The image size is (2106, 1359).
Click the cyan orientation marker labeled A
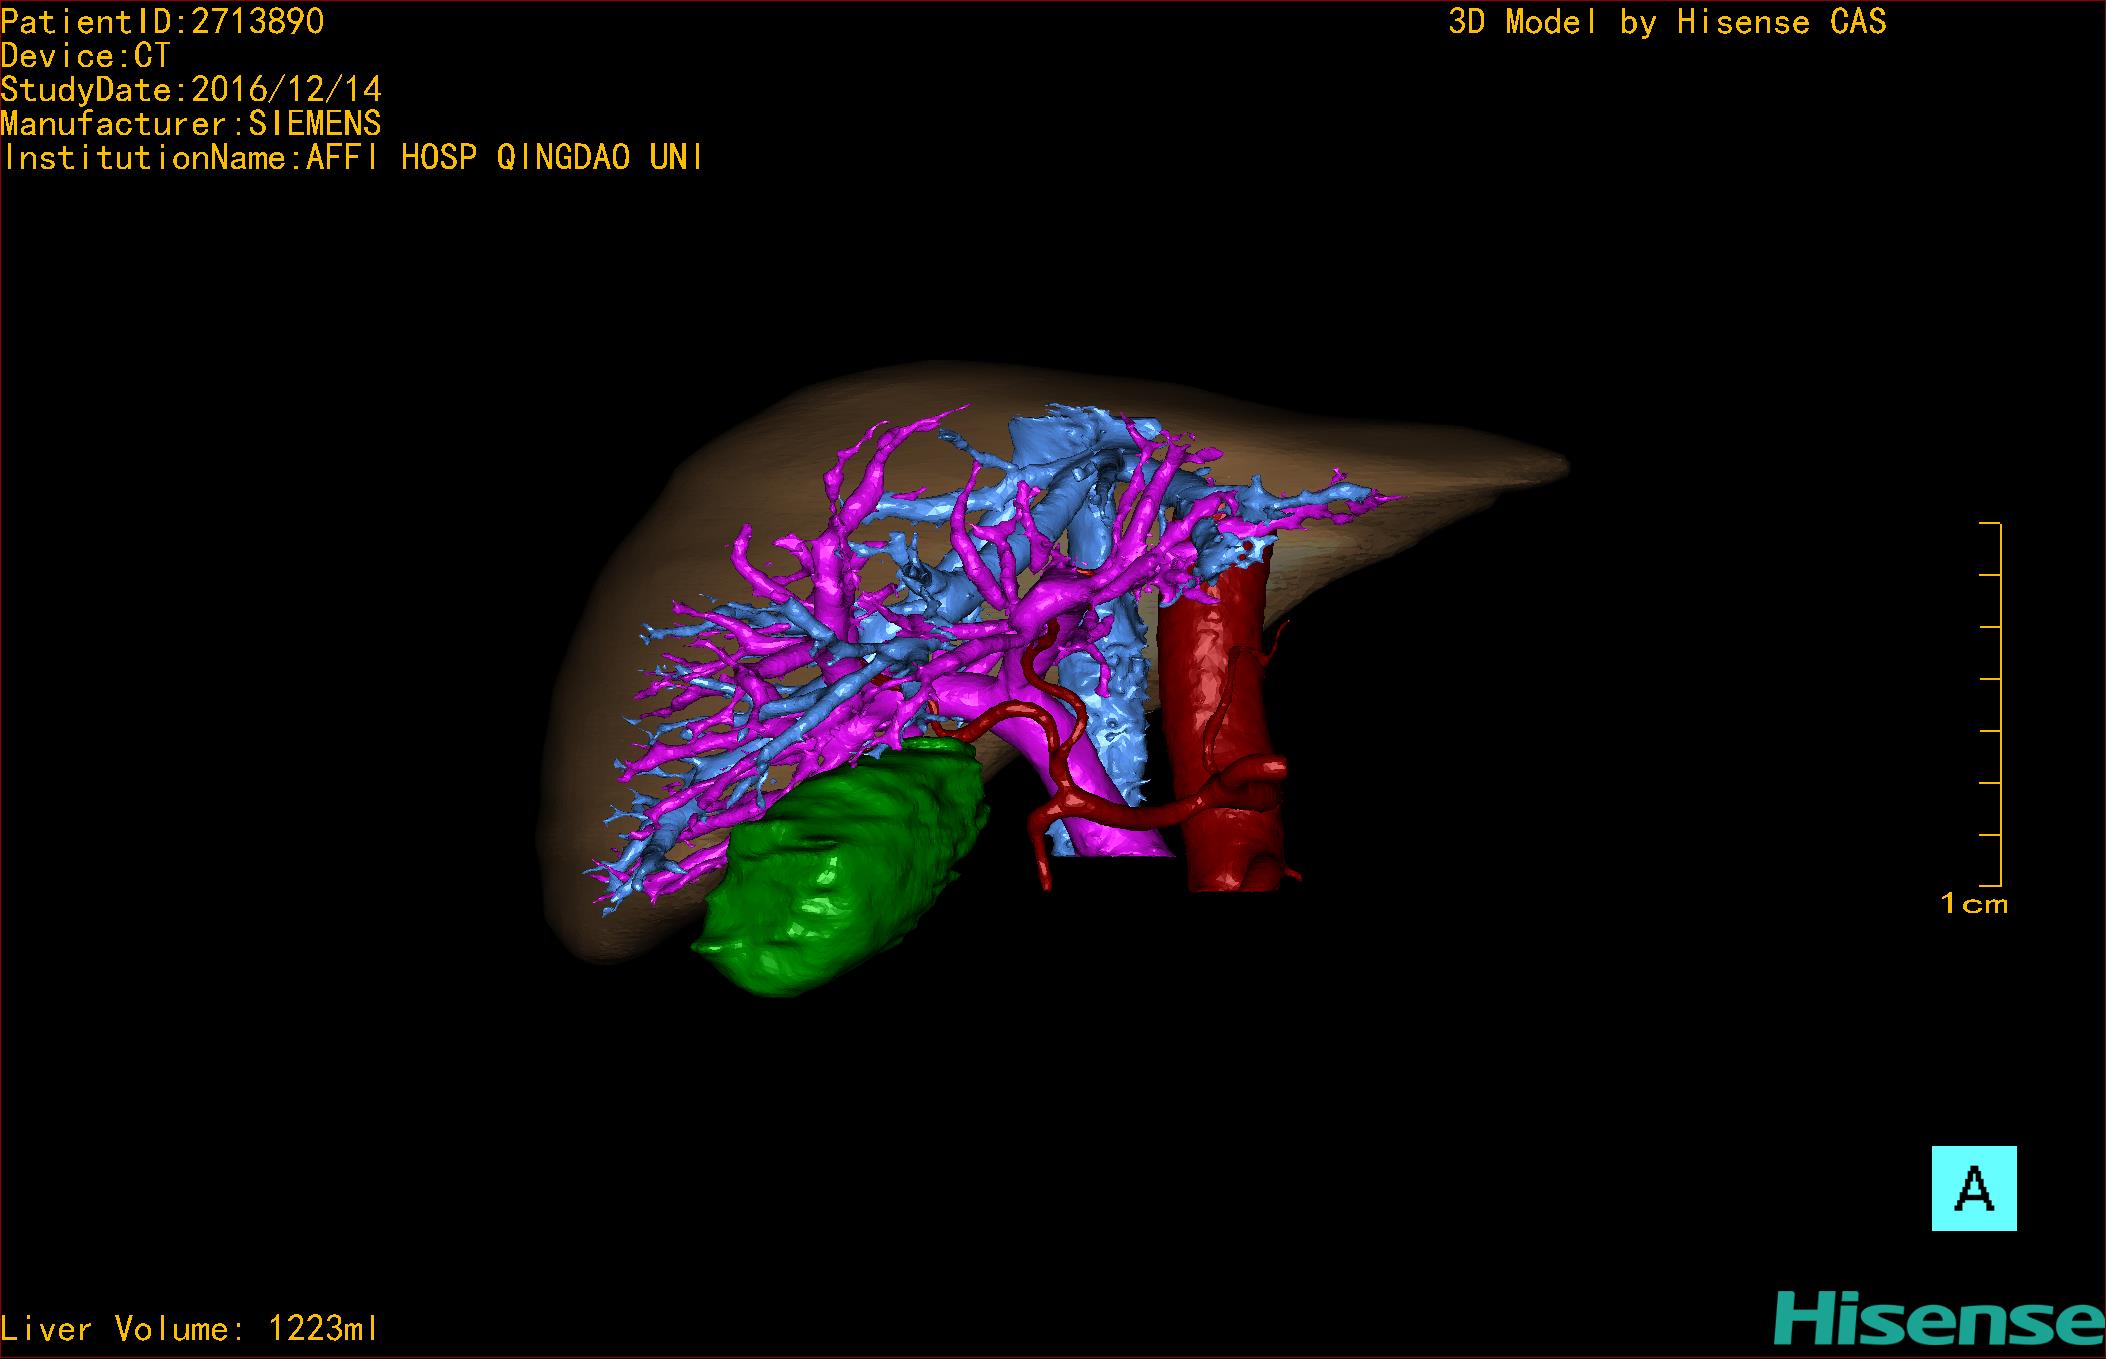pos(1973,1188)
